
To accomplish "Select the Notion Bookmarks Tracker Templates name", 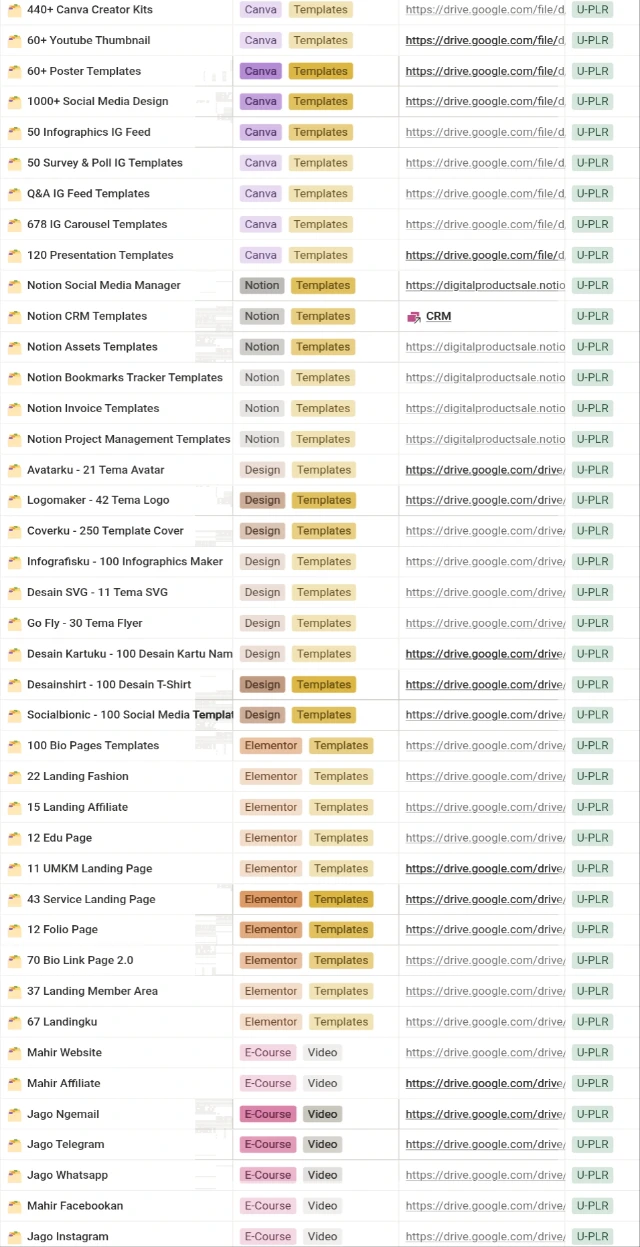I will click(125, 378).
